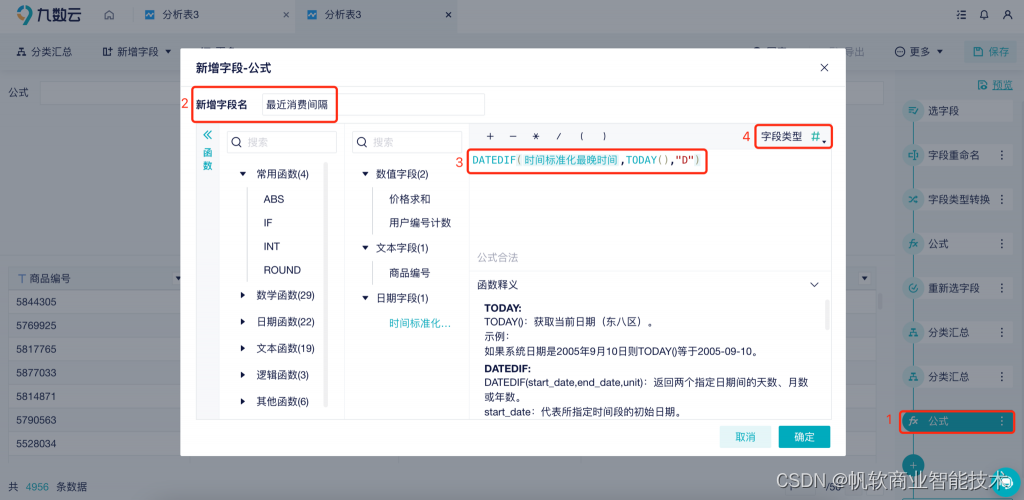1024x500 pixels.
Task: Collapse the 日期字段(1) group
Action: [x=364, y=298]
